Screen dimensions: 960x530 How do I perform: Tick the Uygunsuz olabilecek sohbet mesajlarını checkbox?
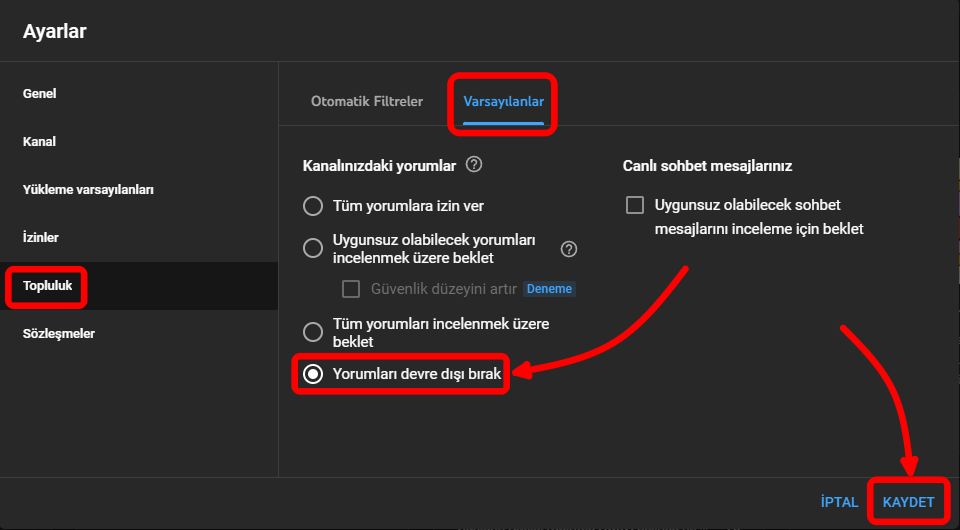tap(634, 205)
